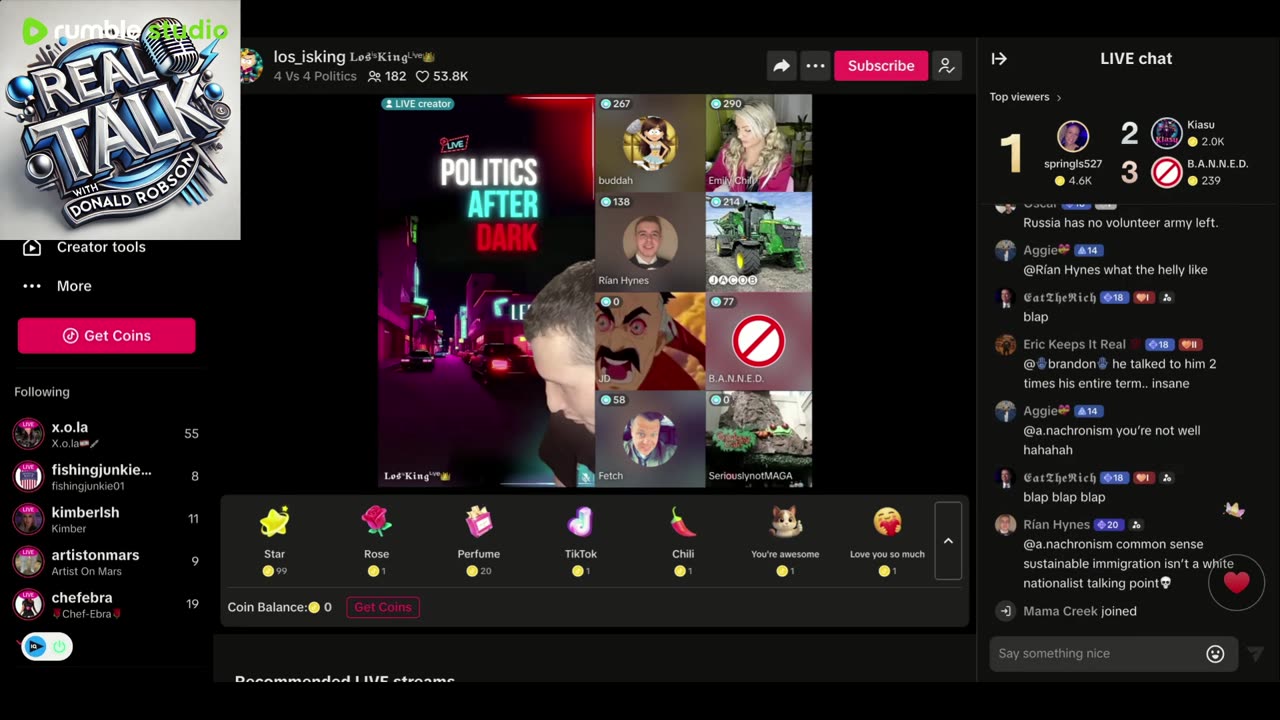Image resolution: width=1280 pixels, height=720 pixels.
Task: Expand the Top viewers list
Action: click(x=1026, y=97)
